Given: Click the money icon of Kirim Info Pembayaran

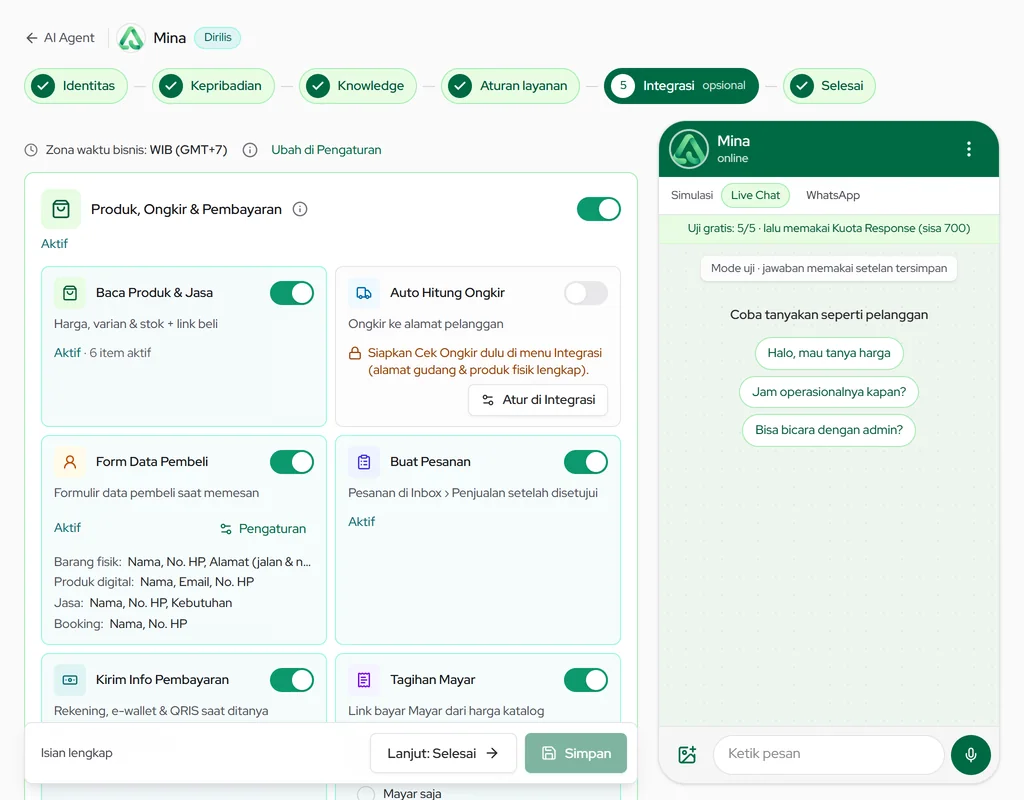Looking at the screenshot, I should pyautogui.click(x=70, y=680).
